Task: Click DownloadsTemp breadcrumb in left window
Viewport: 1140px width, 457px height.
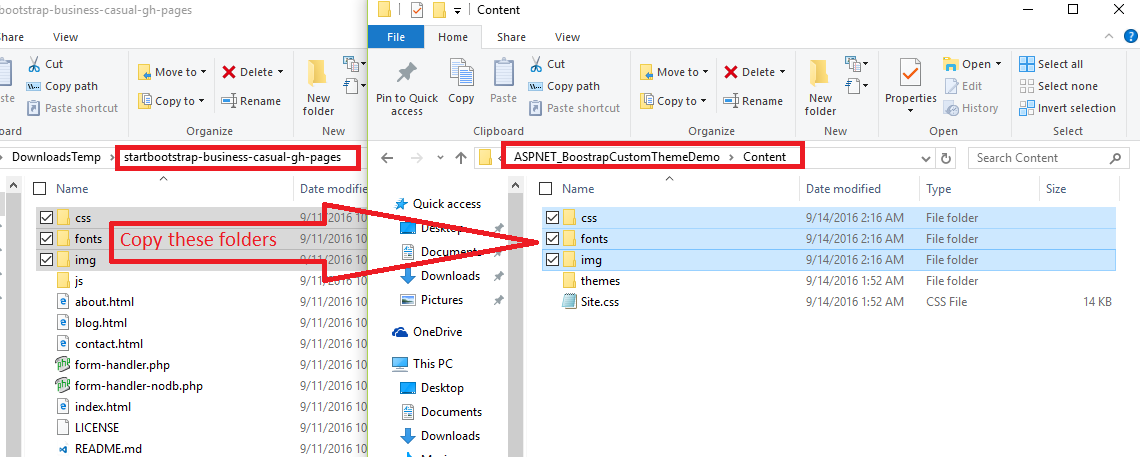Action: [x=57, y=157]
